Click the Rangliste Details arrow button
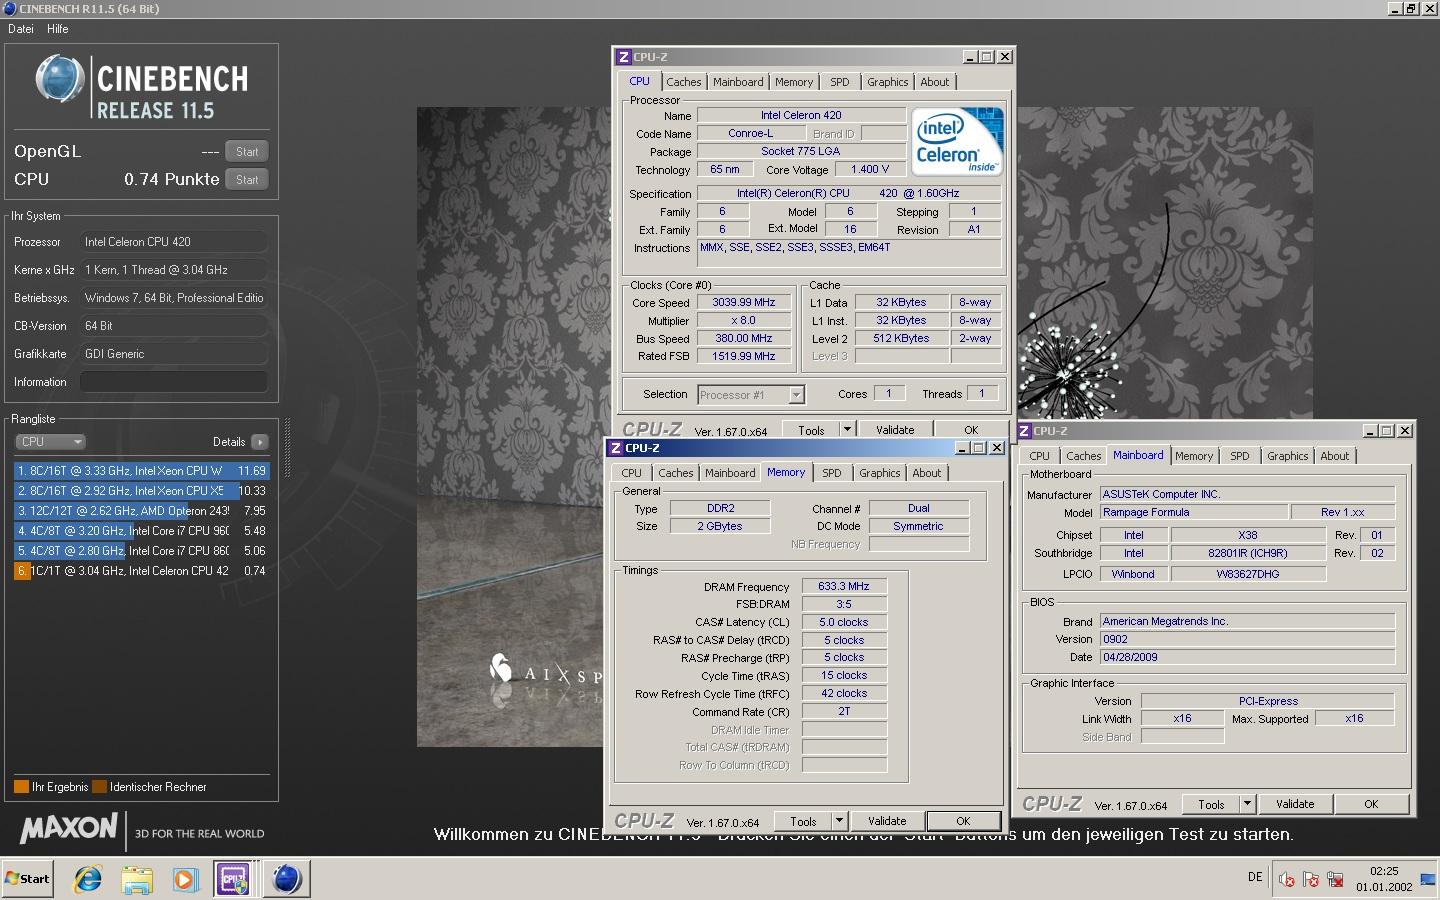The height and width of the screenshot is (900, 1440). pyautogui.click(x=259, y=442)
